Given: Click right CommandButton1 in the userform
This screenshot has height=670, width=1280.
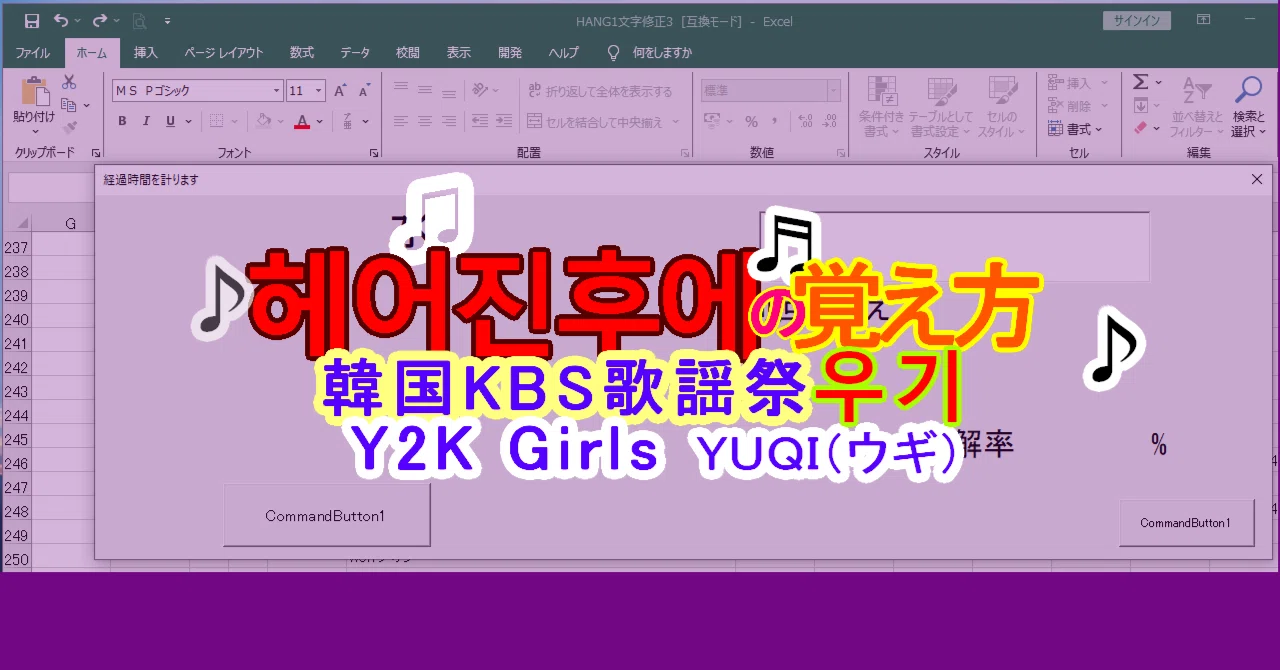Looking at the screenshot, I should point(1186,523).
